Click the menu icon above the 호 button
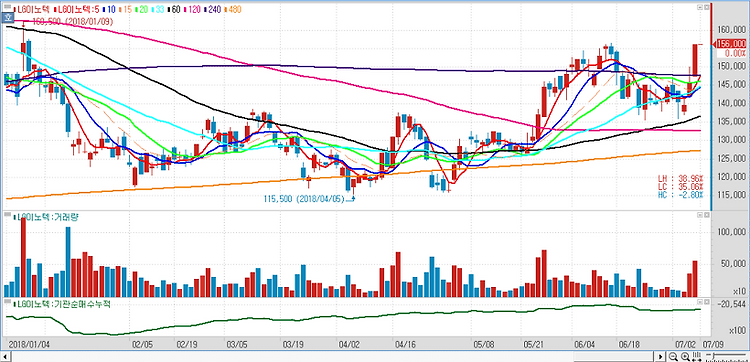This screenshot has height=362, width=750. pos(7,7)
